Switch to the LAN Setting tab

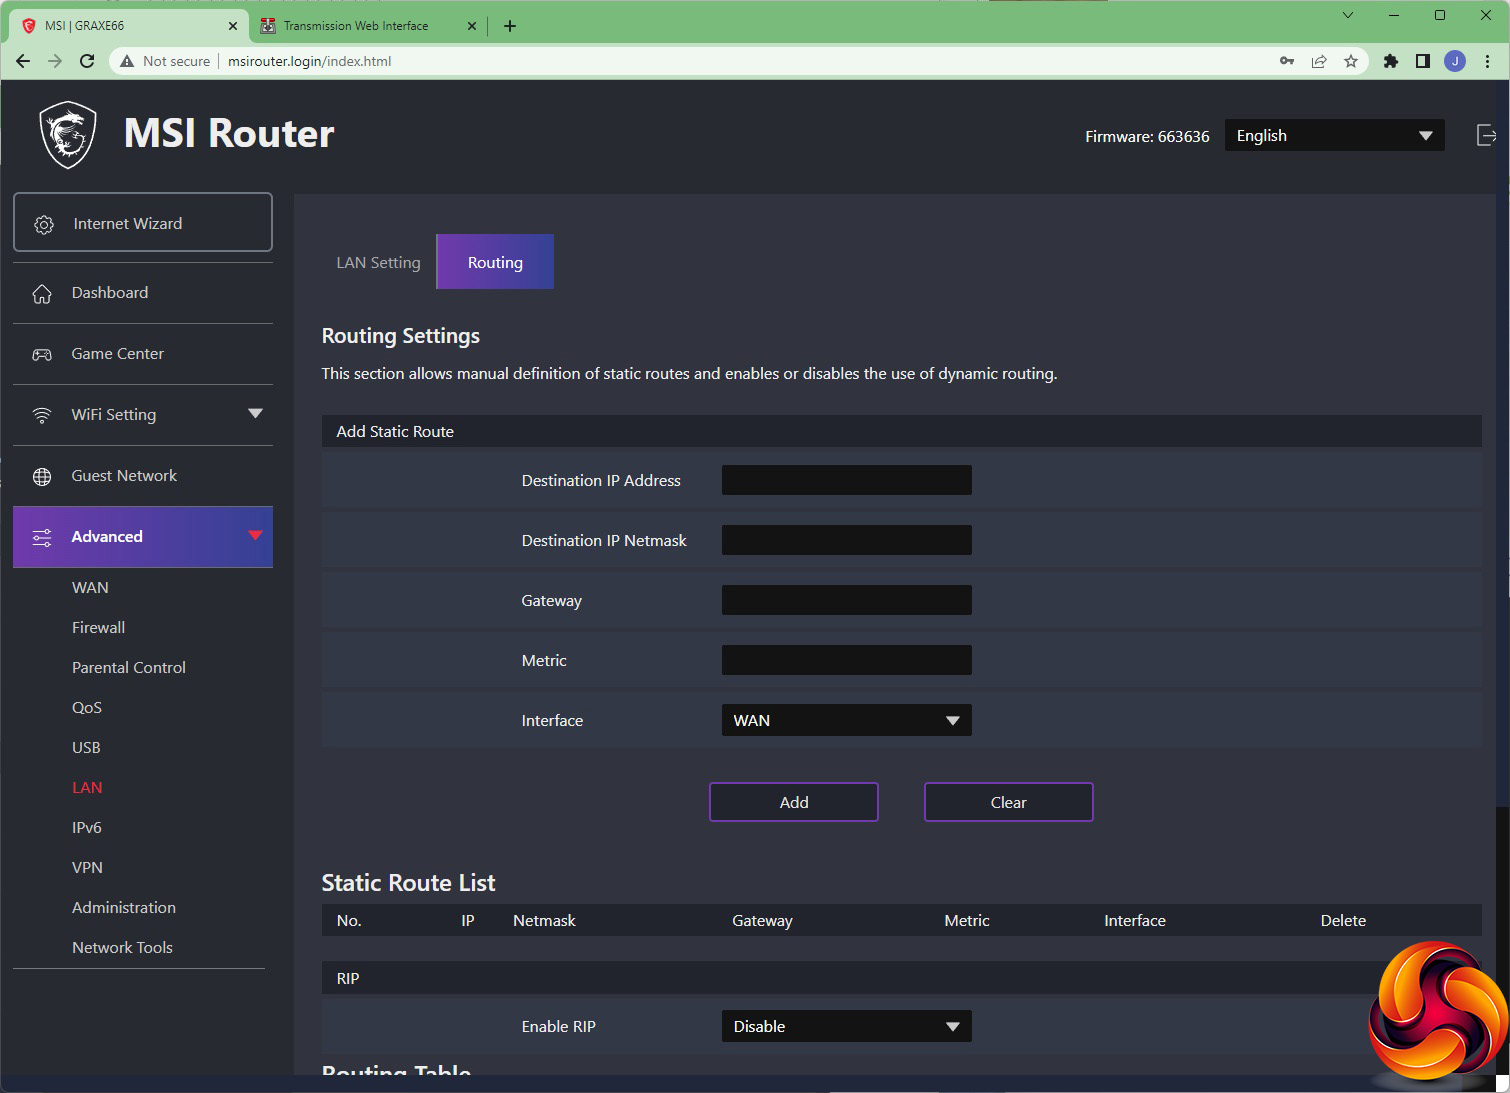click(378, 262)
